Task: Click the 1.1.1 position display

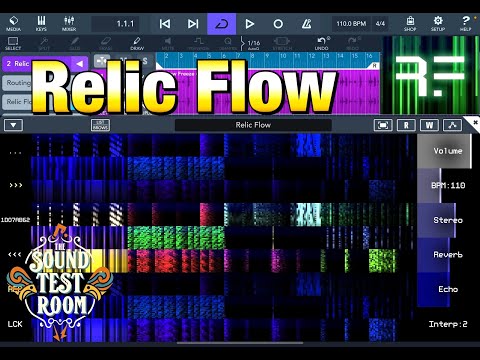Action: (115, 24)
